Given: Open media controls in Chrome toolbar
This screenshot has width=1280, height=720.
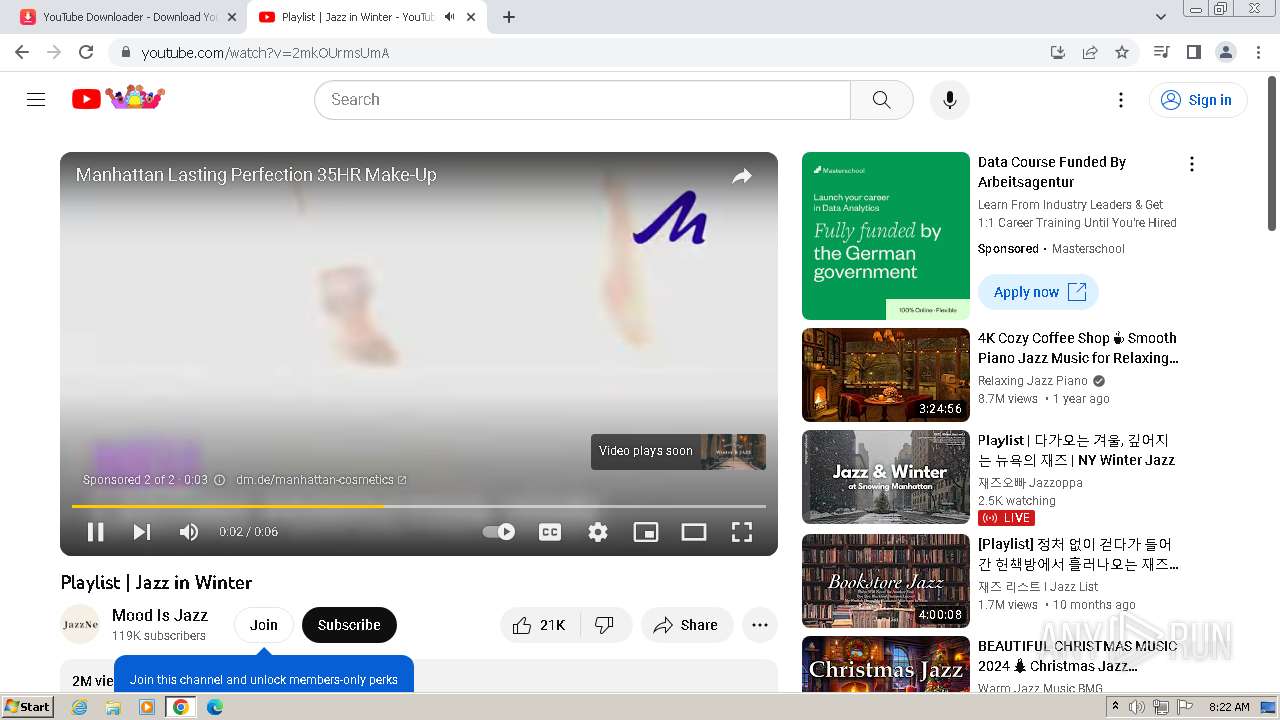Looking at the screenshot, I should 1161,52.
